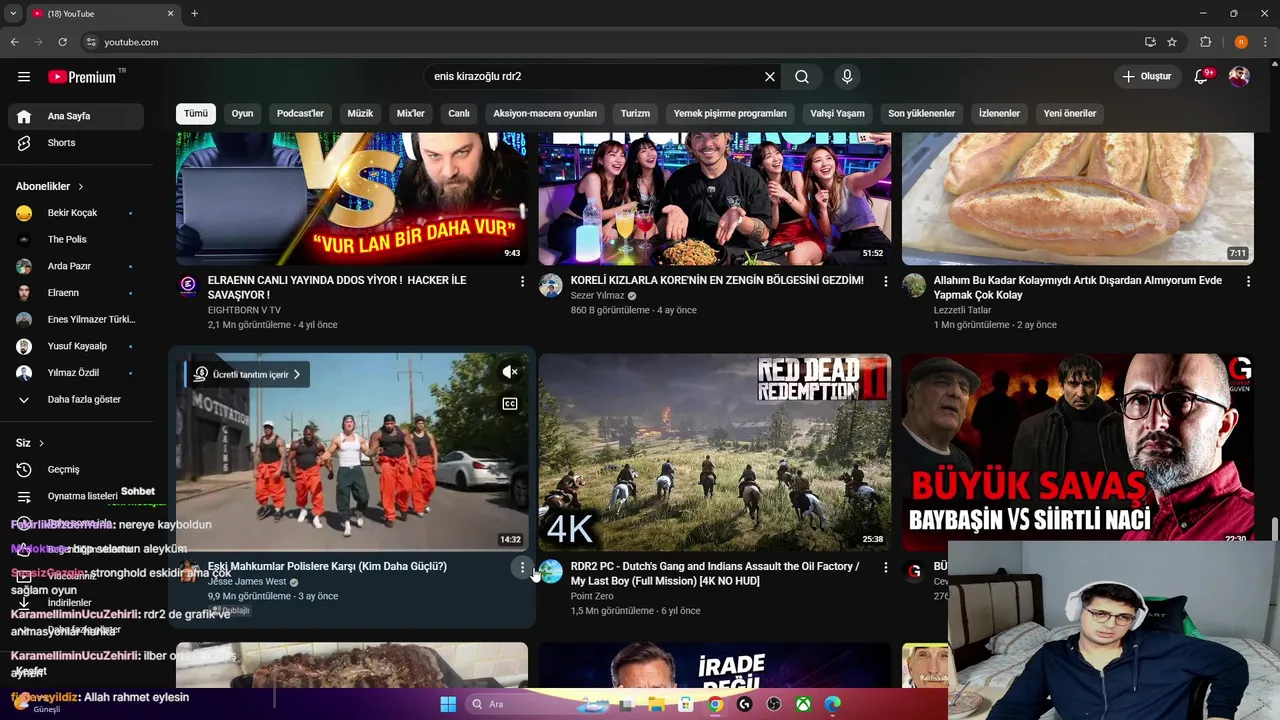
Task: Open options for the bread recipe video
Action: [1247, 282]
